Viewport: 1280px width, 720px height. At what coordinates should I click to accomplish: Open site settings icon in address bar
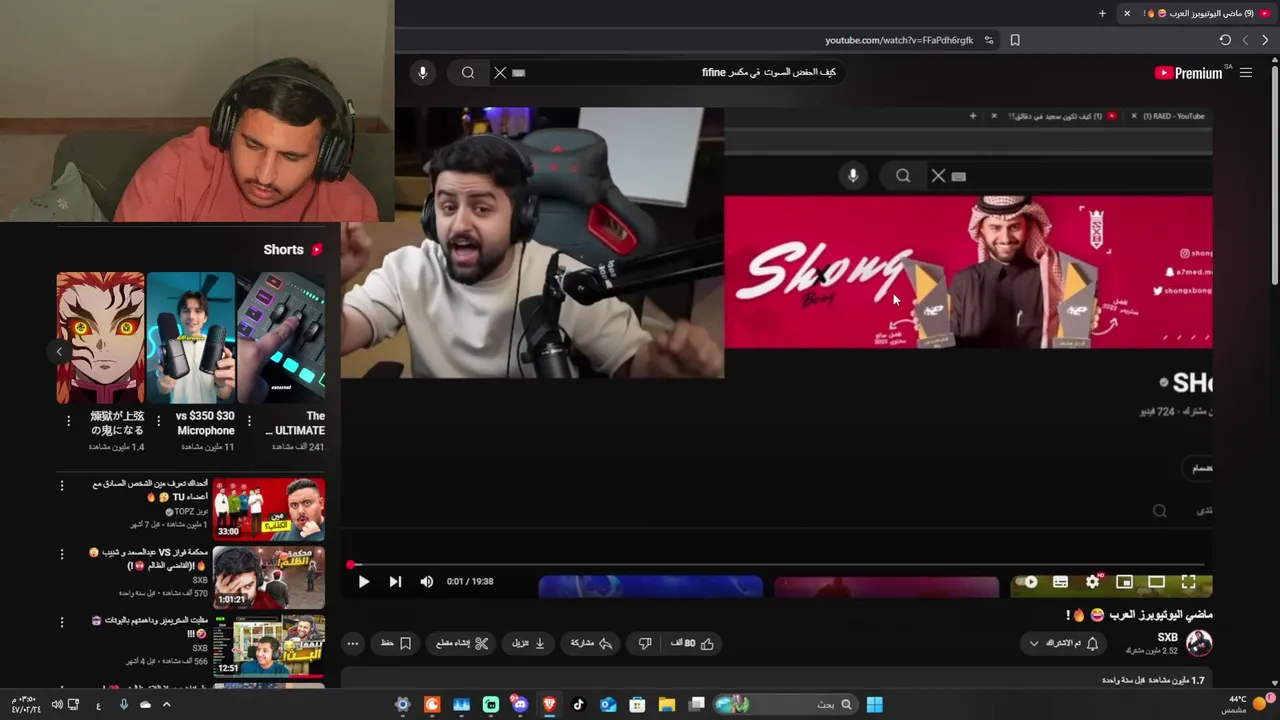click(989, 40)
